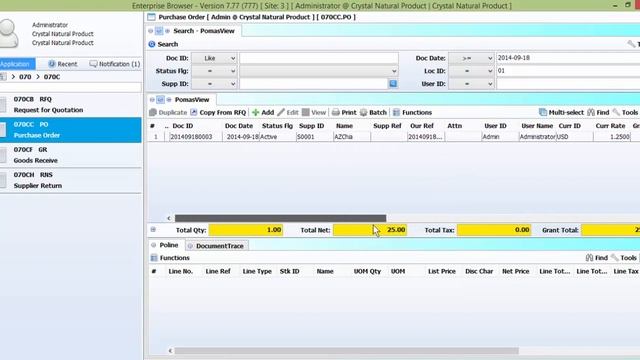Image resolution: width=640 pixels, height=360 pixels.
Task: Click the Doc Date column header
Action: coord(239,126)
